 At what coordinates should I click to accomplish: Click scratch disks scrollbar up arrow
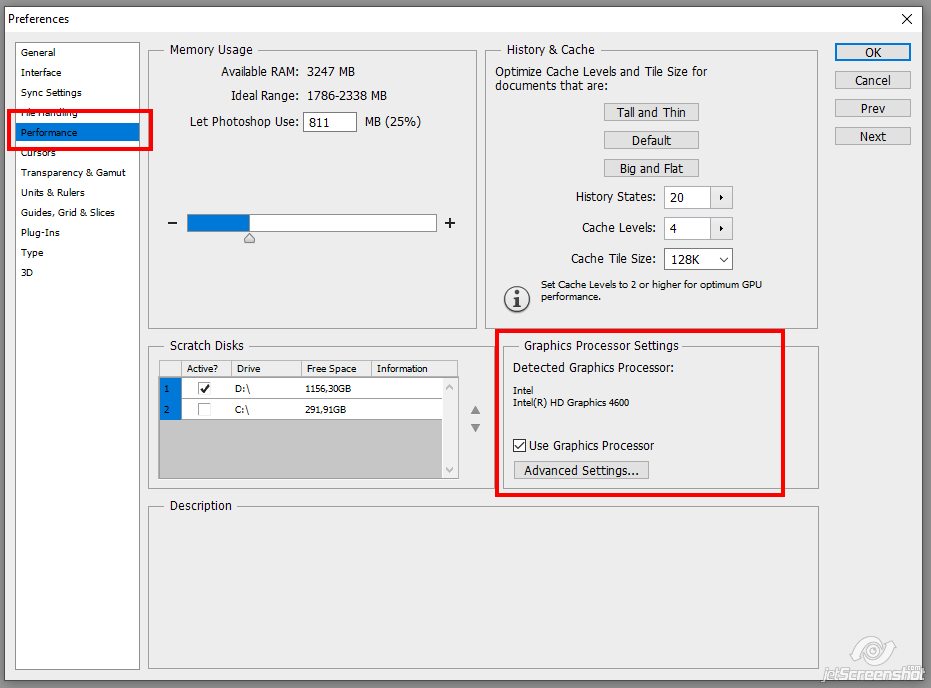pyautogui.click(x=449, y=388)
